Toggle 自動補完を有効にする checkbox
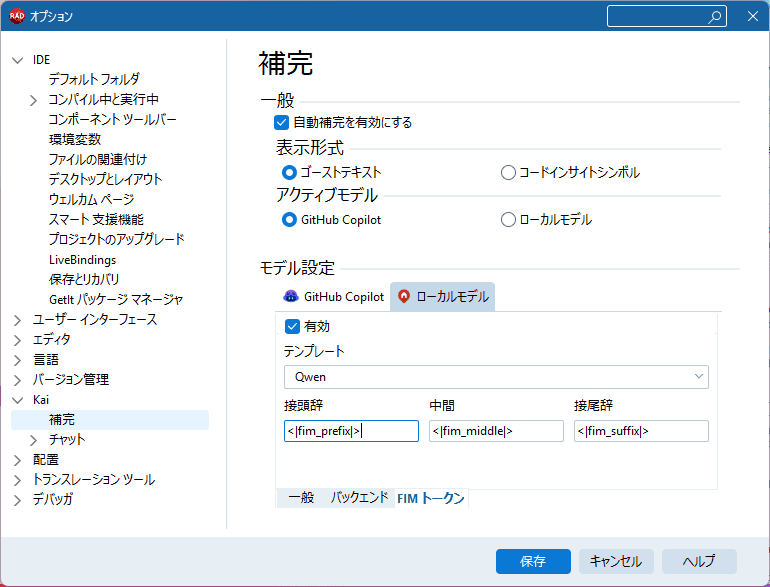The height and width of the screenshot is (587, 770). [281, 122]
